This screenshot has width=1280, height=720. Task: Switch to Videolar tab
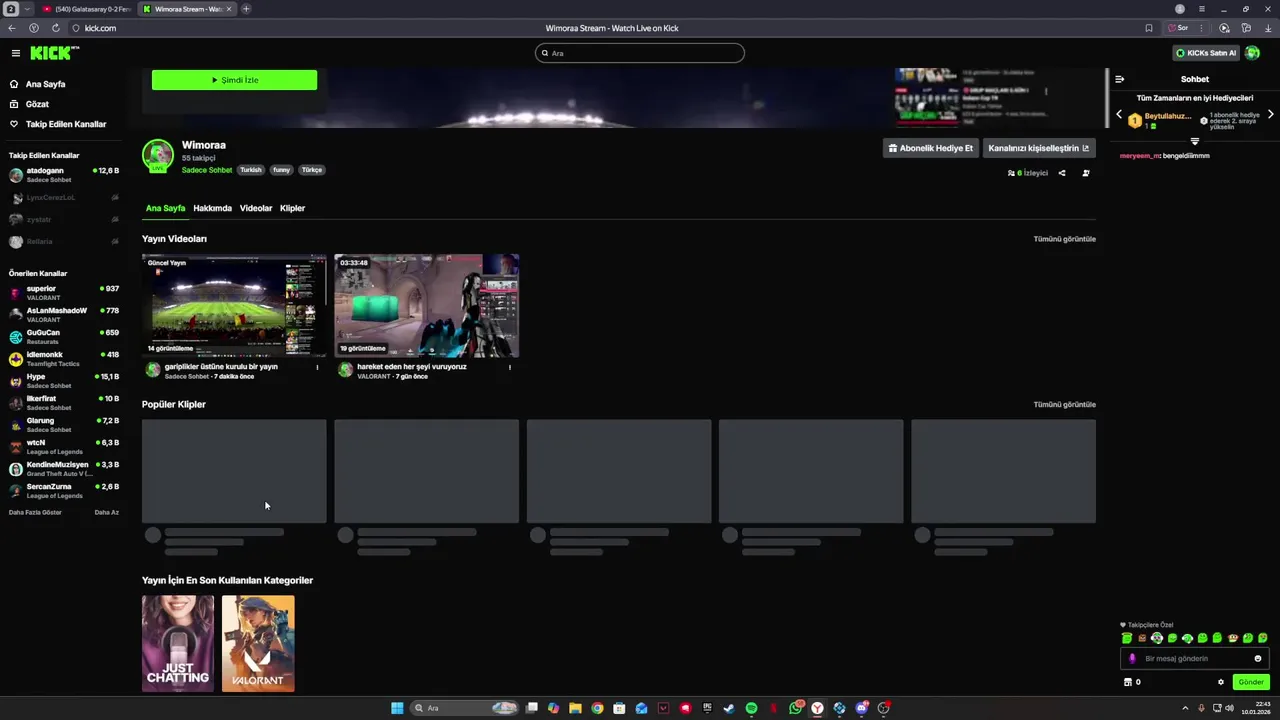click(256, 208)
